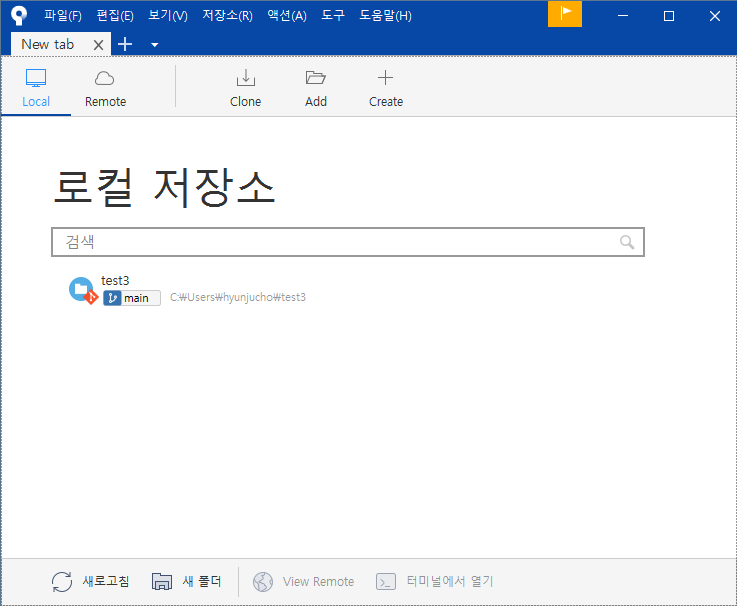Open the 파일(F) menu
The image size is (737, 606).
(63, 16)
